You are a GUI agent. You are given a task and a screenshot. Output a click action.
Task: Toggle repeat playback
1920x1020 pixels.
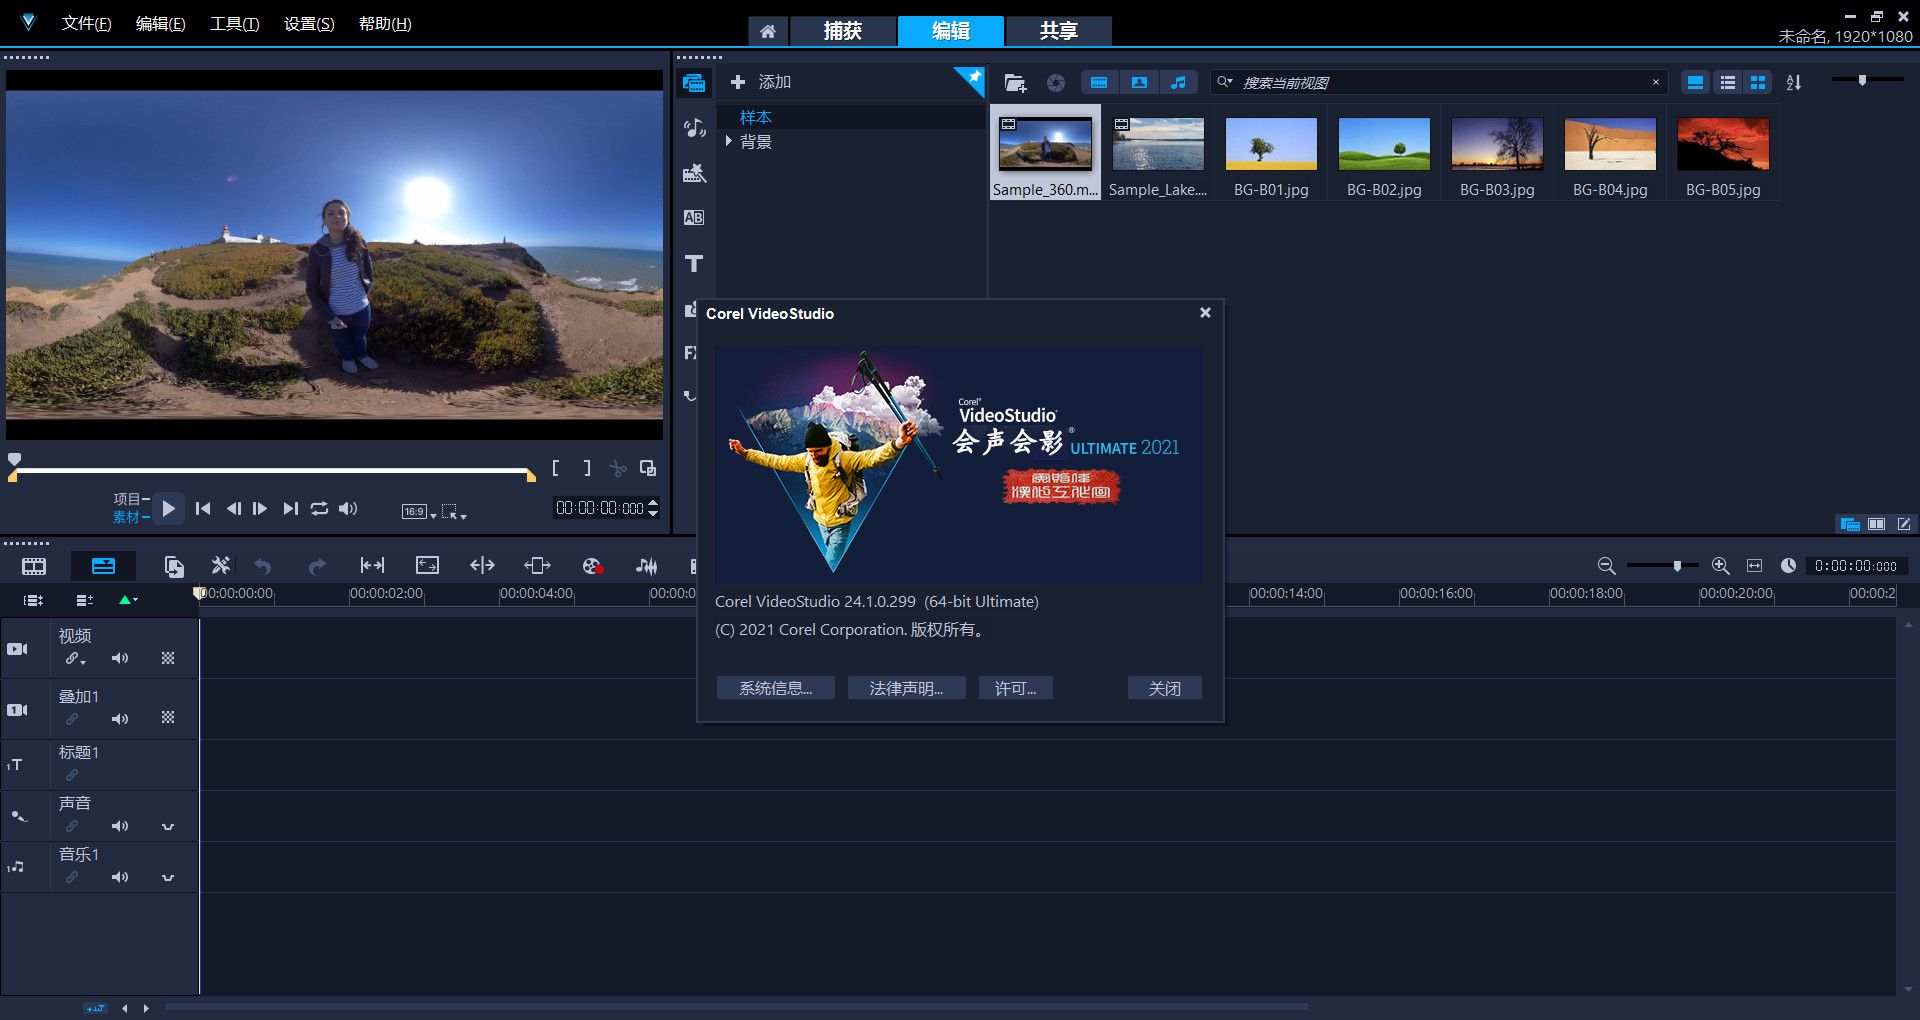tap(319, 508)
